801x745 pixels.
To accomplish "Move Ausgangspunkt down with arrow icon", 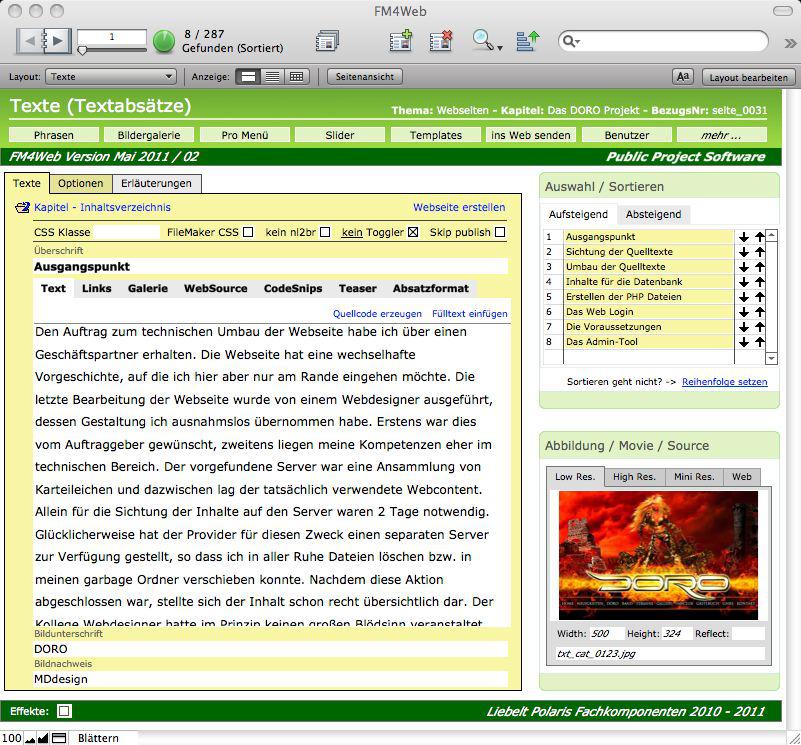I will 744,237.
